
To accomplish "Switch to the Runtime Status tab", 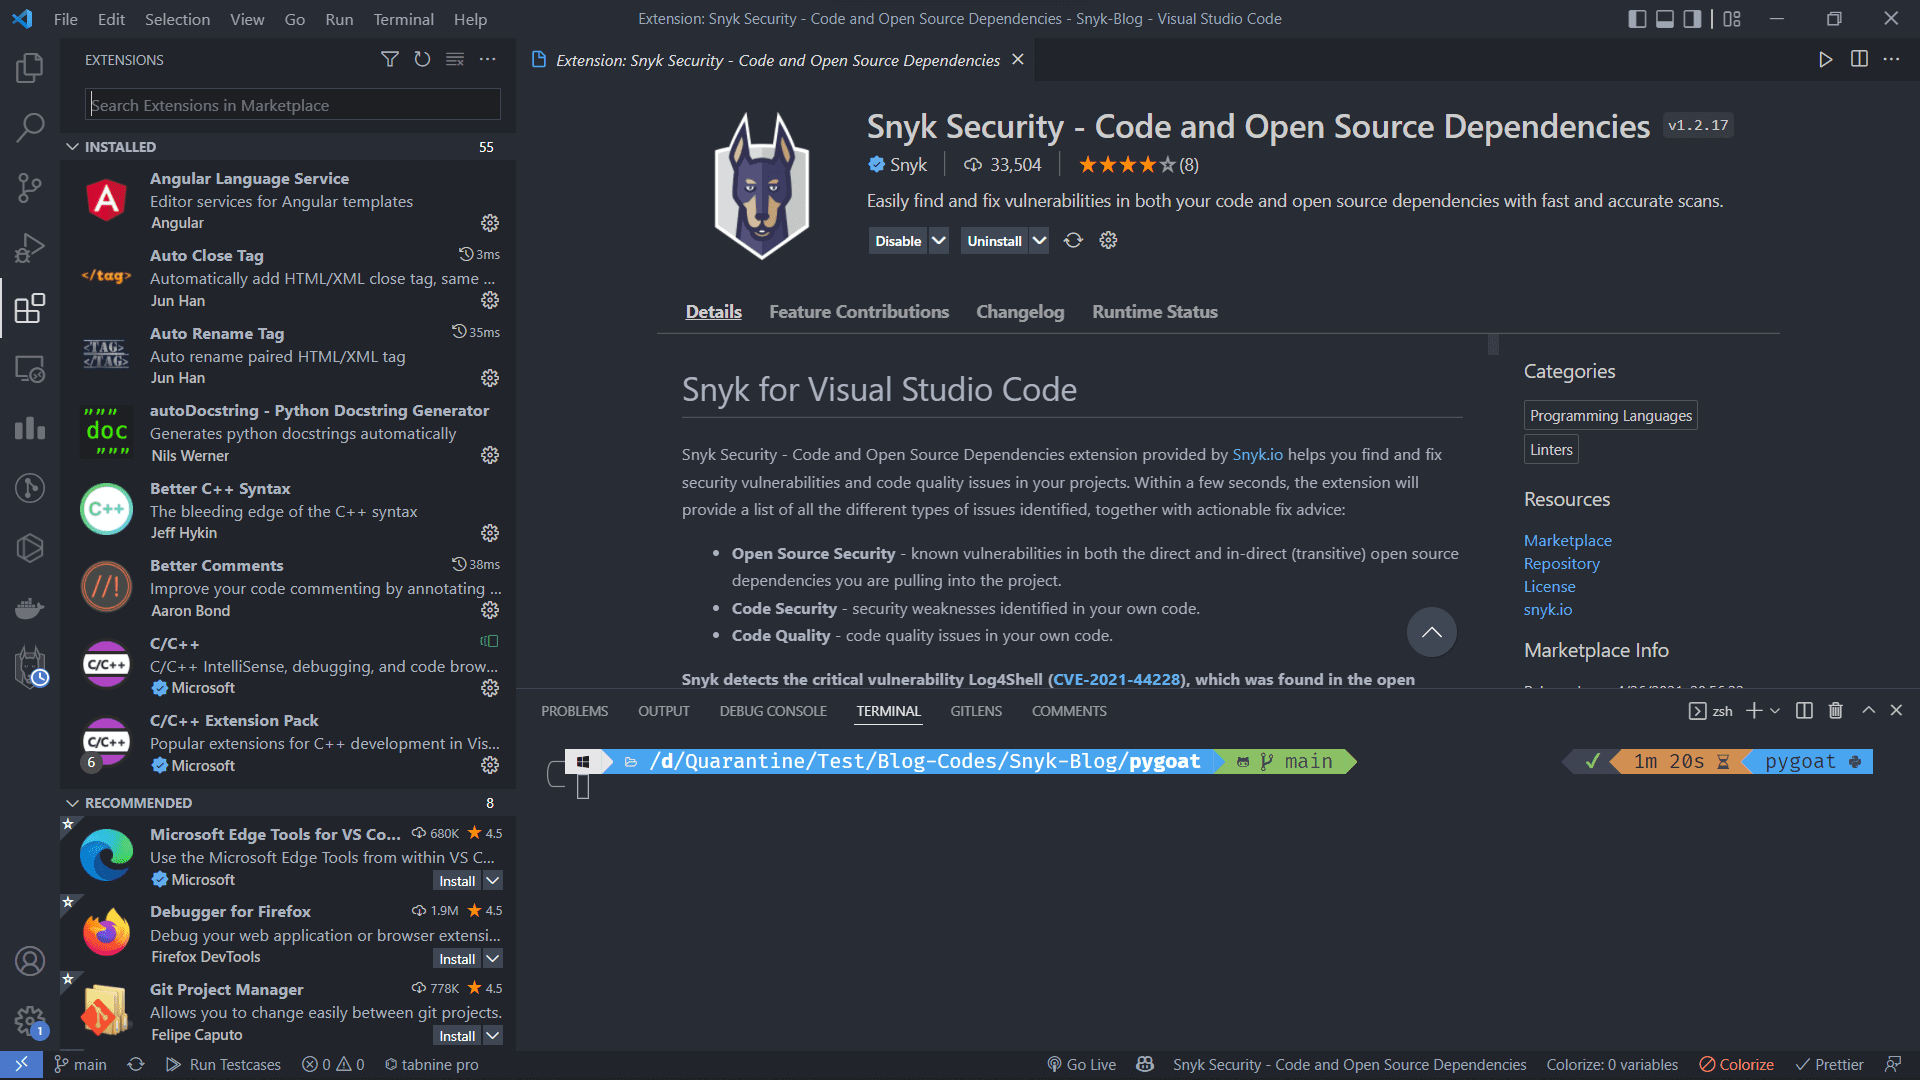I will click(x=1155, y=312).
